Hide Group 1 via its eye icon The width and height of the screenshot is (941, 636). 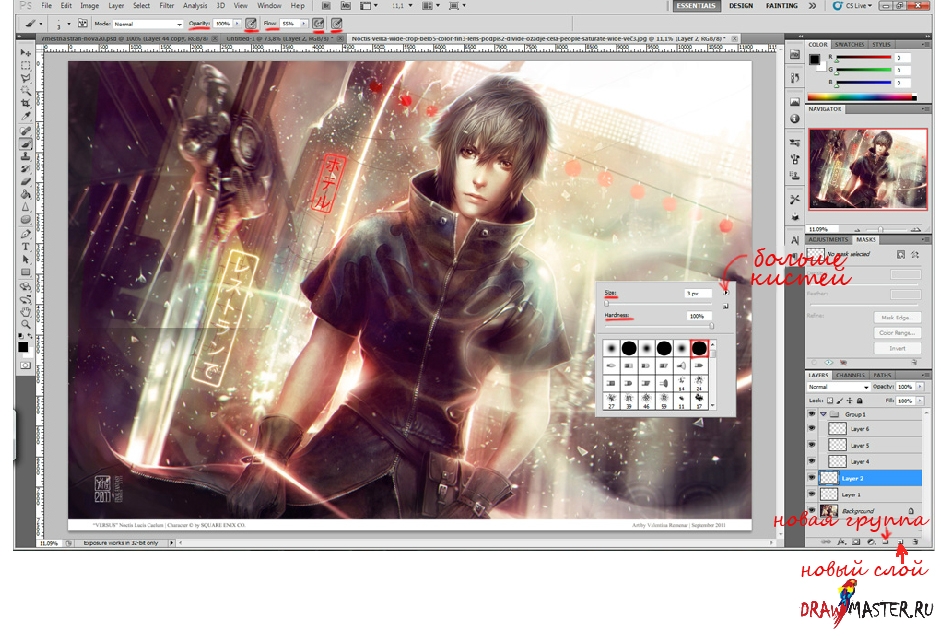click(811, 414)
